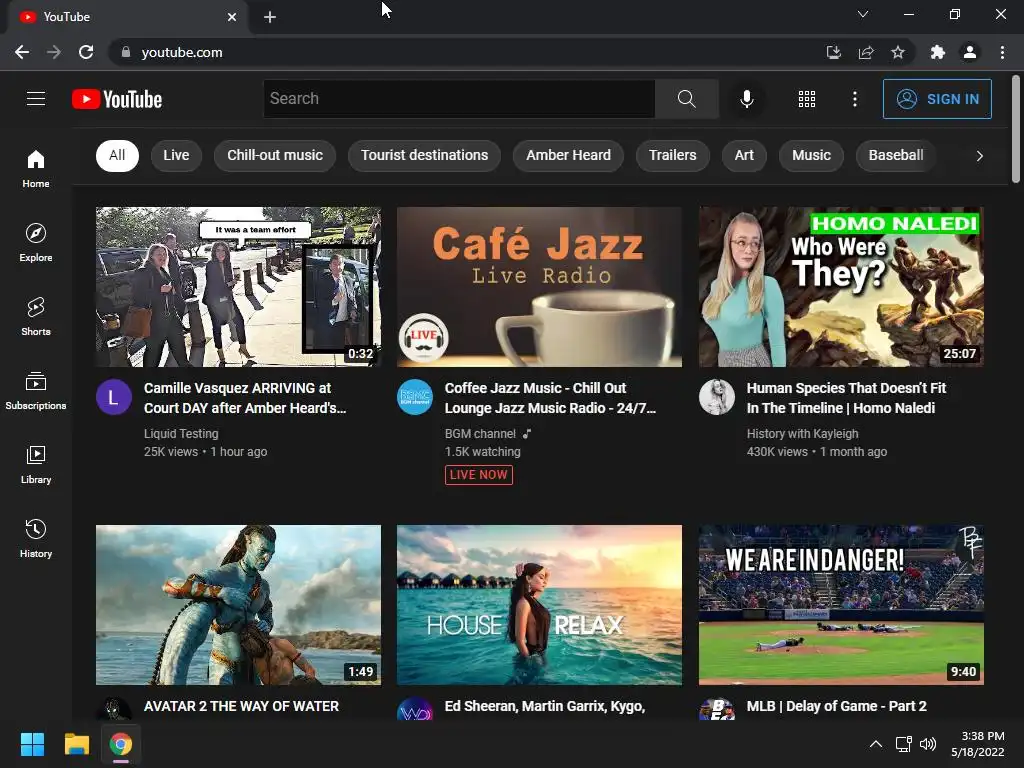Screen dimensions: 1024x768
Task: Open the YouTube hamburger guide menu
Action: [36, 99]
